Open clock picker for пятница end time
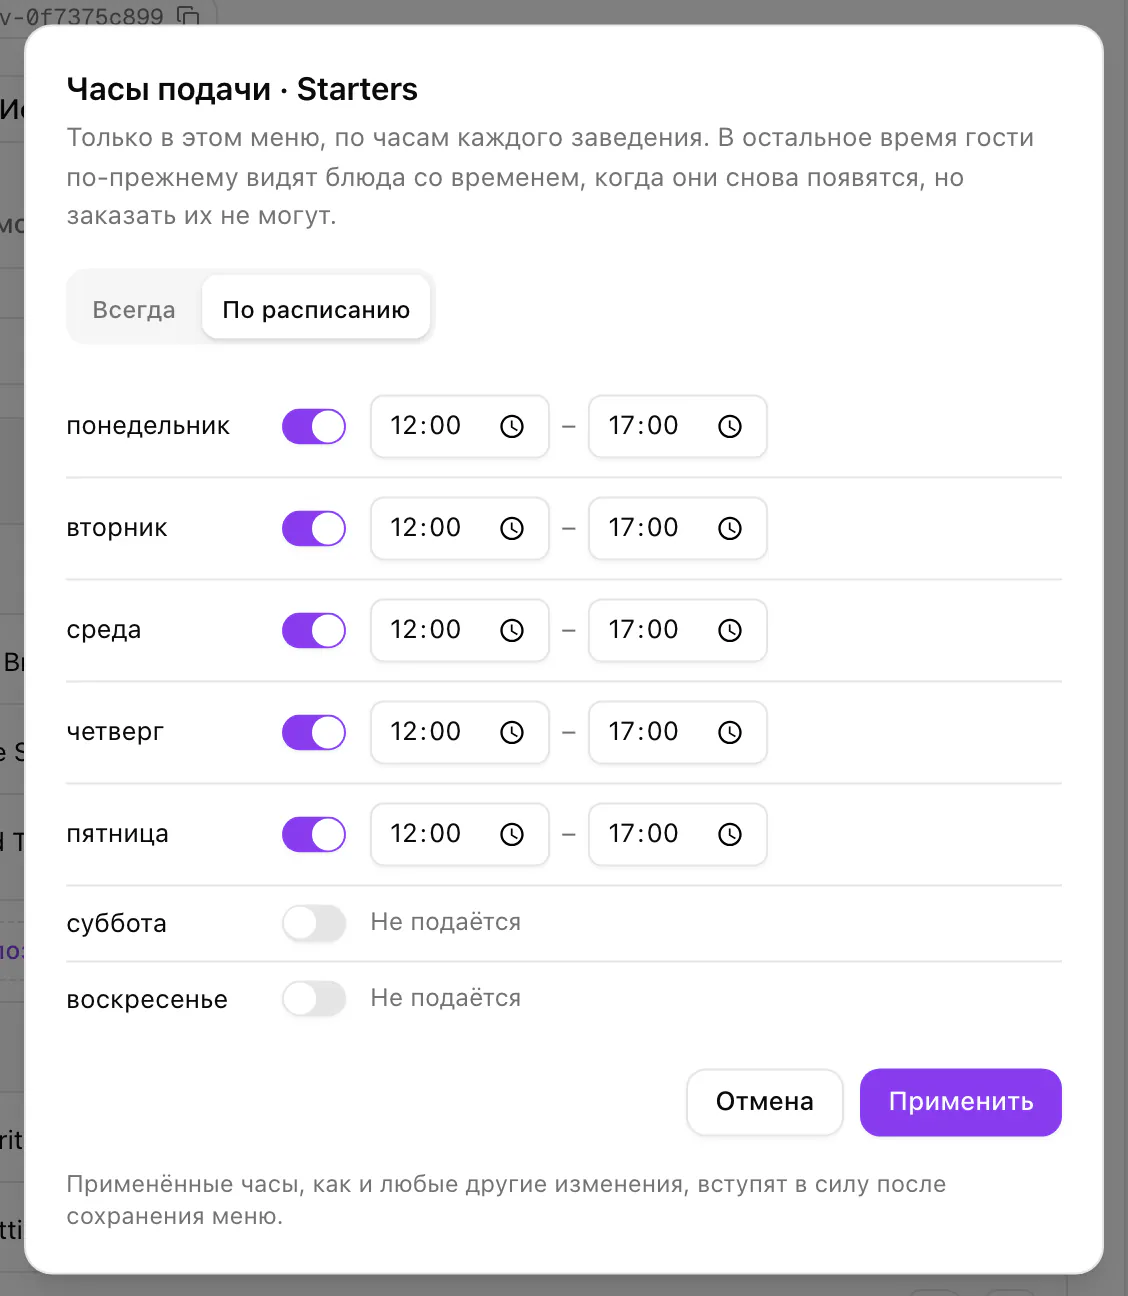Viewport: 1128px width, 1296px height. click(x=730, y=835)
